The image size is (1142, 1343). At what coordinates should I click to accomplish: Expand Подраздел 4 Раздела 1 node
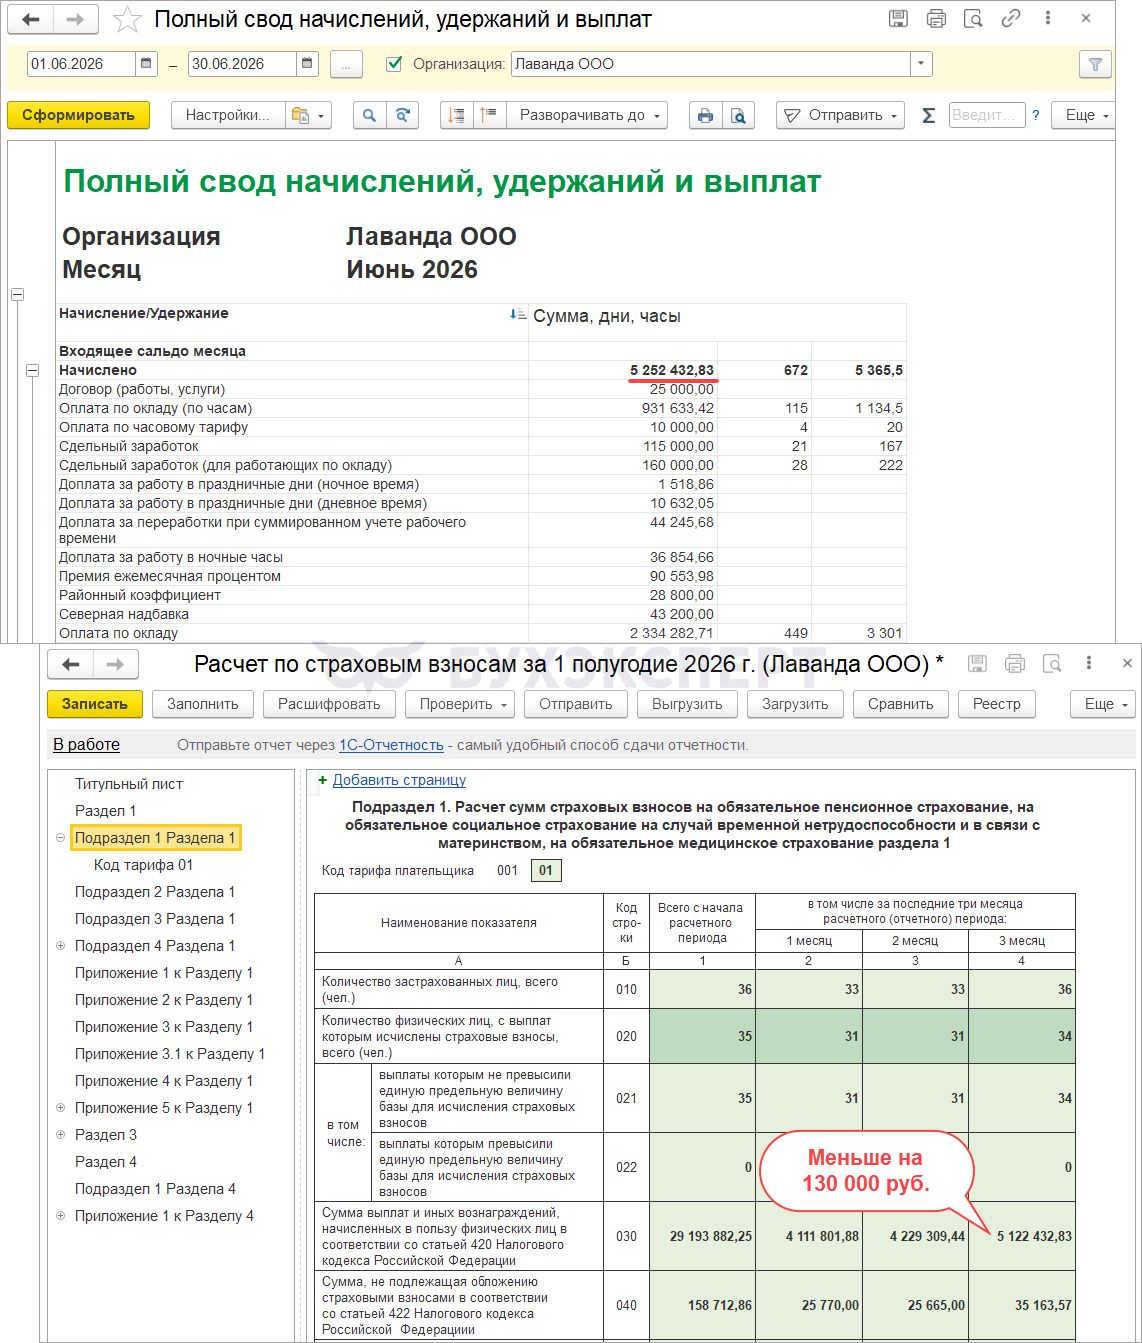point(60,946)
